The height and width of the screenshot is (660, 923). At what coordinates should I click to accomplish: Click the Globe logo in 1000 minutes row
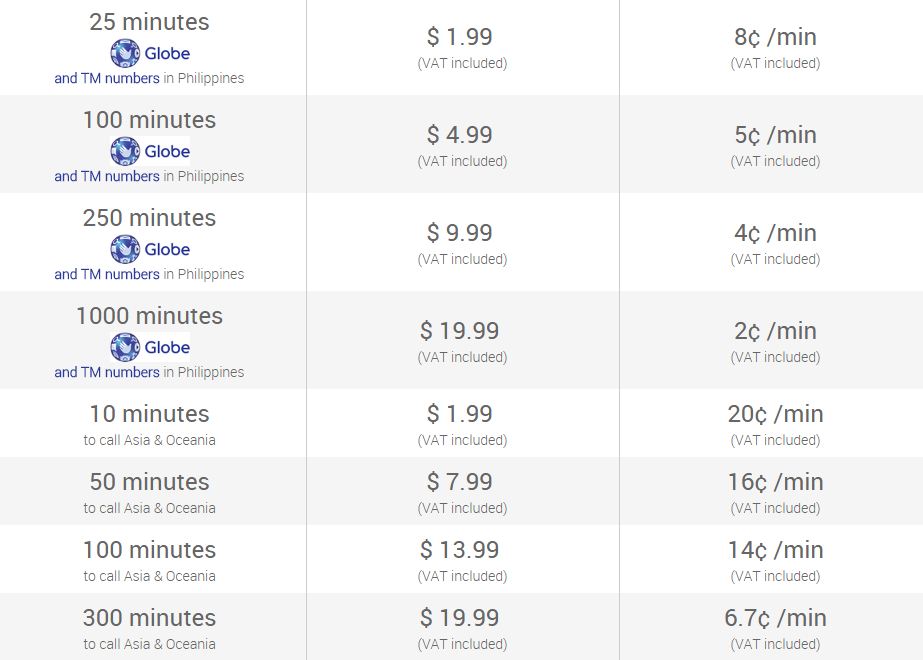tap(150, 347)
